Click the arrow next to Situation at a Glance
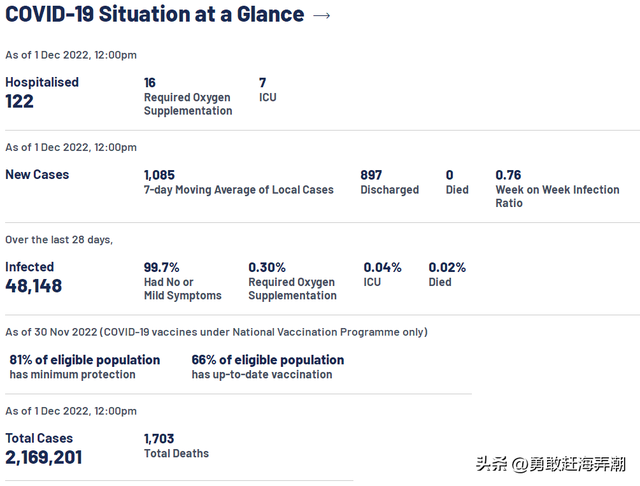The height and width of the screenshot is (486, 640). pos(322,15)
